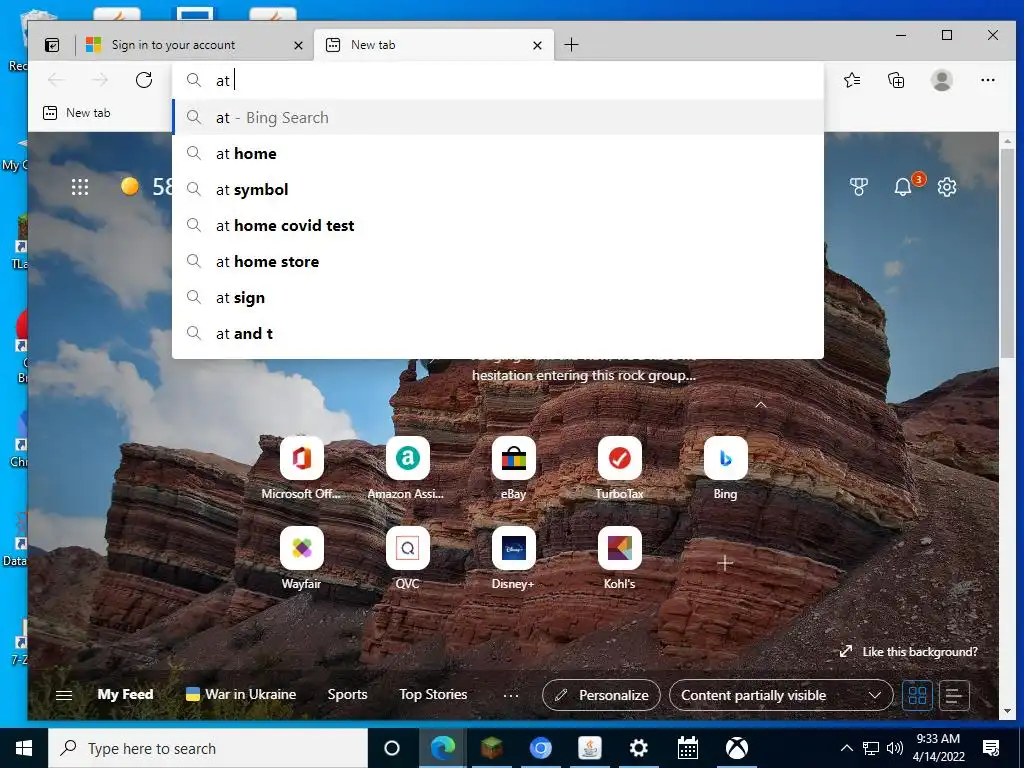Open New tab favorites bar bookmark
This screenshot has width=1024, height=768.
[x=76, y=113]
